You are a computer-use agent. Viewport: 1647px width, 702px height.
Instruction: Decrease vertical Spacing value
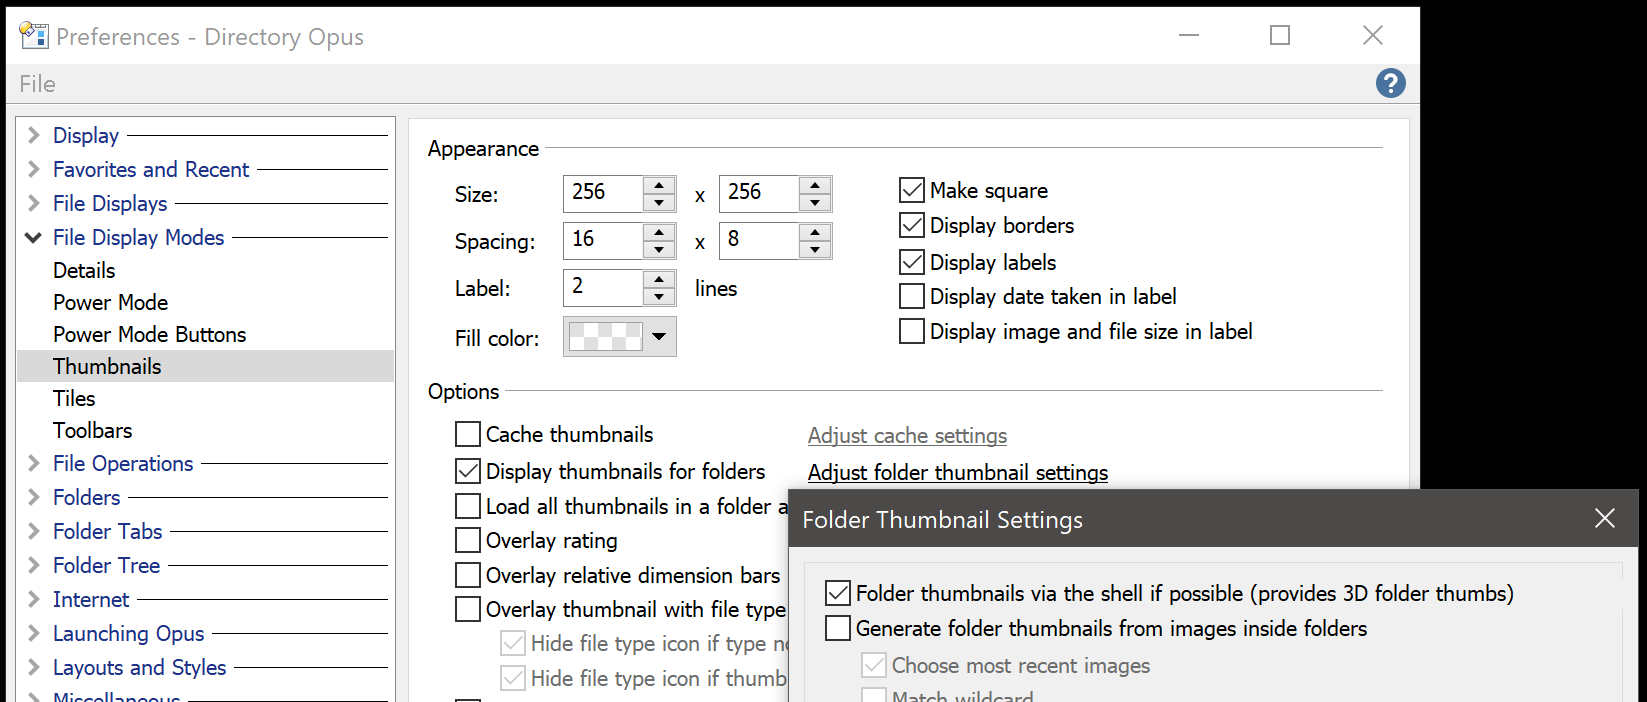[x=815, y=249]
